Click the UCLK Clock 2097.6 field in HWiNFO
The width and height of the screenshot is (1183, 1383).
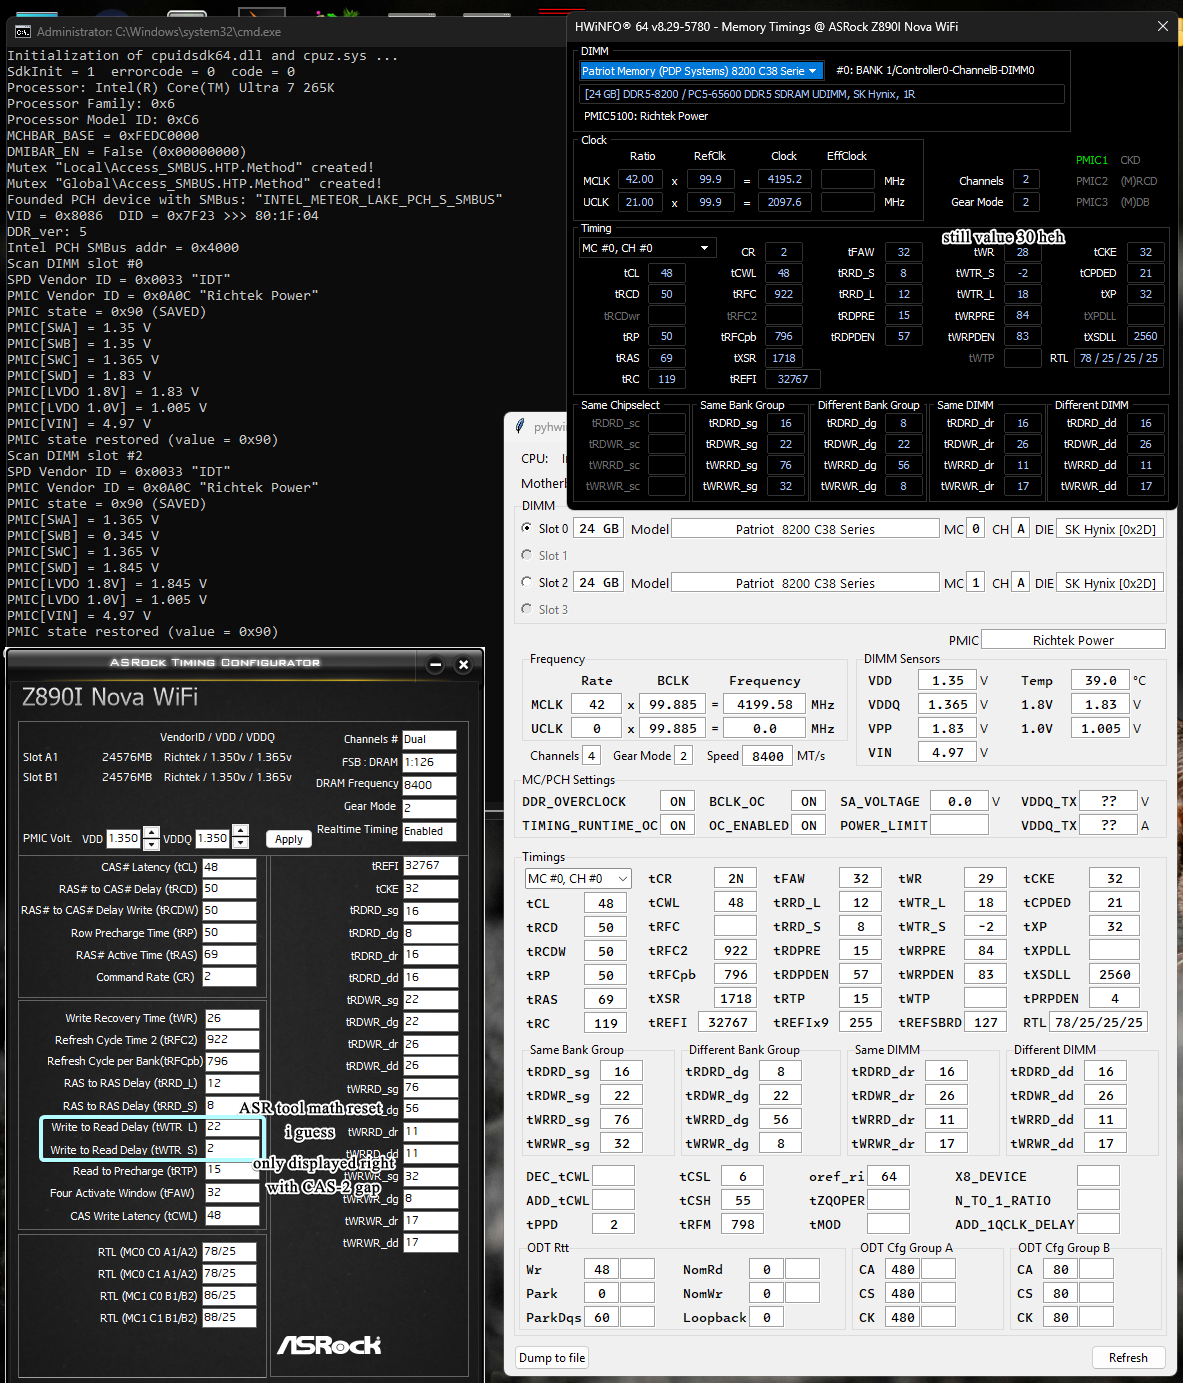pyautogui.click(x=784, y=202)
